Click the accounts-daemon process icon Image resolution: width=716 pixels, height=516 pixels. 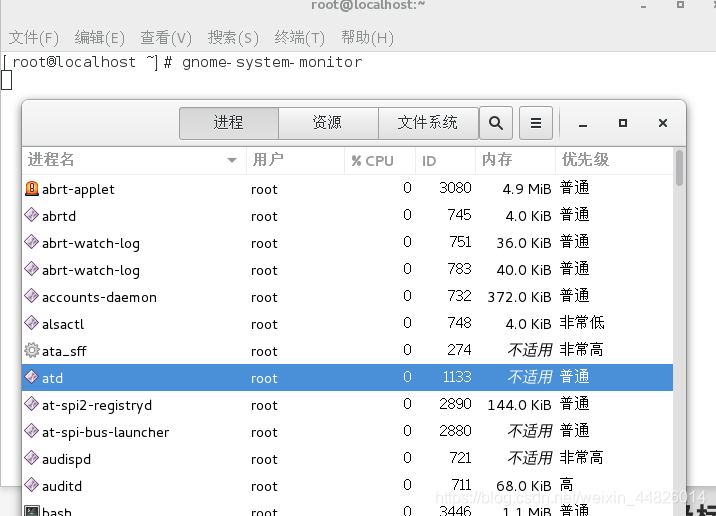[x=32, y=296]
